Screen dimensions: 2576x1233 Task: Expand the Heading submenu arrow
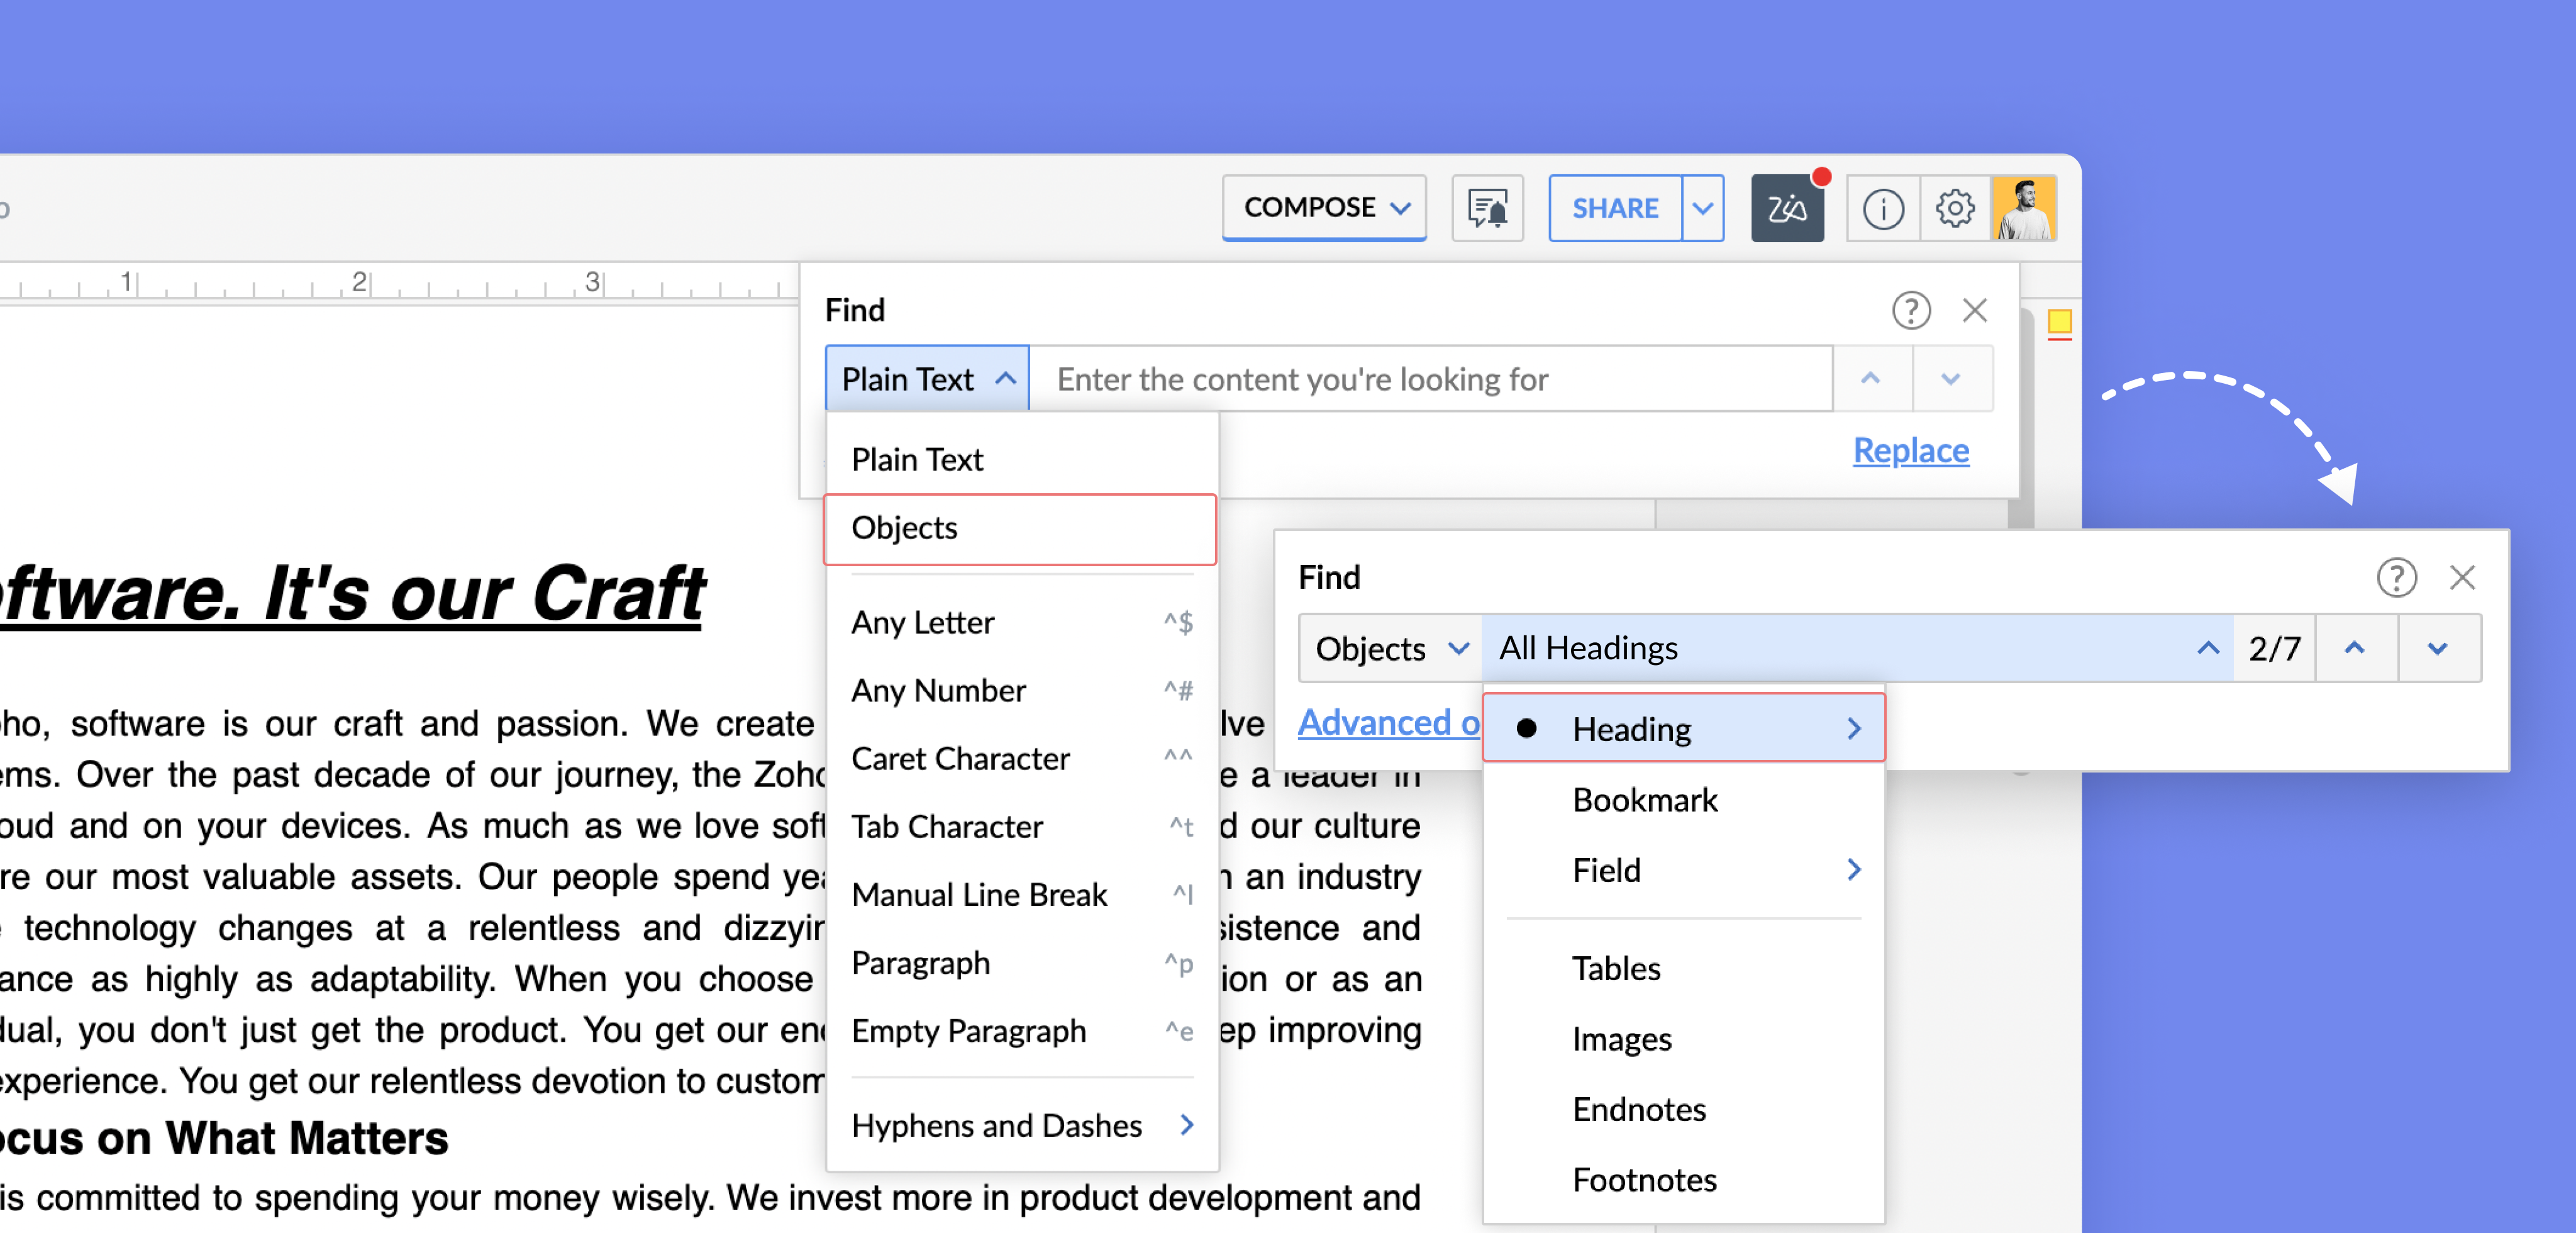1854,728
